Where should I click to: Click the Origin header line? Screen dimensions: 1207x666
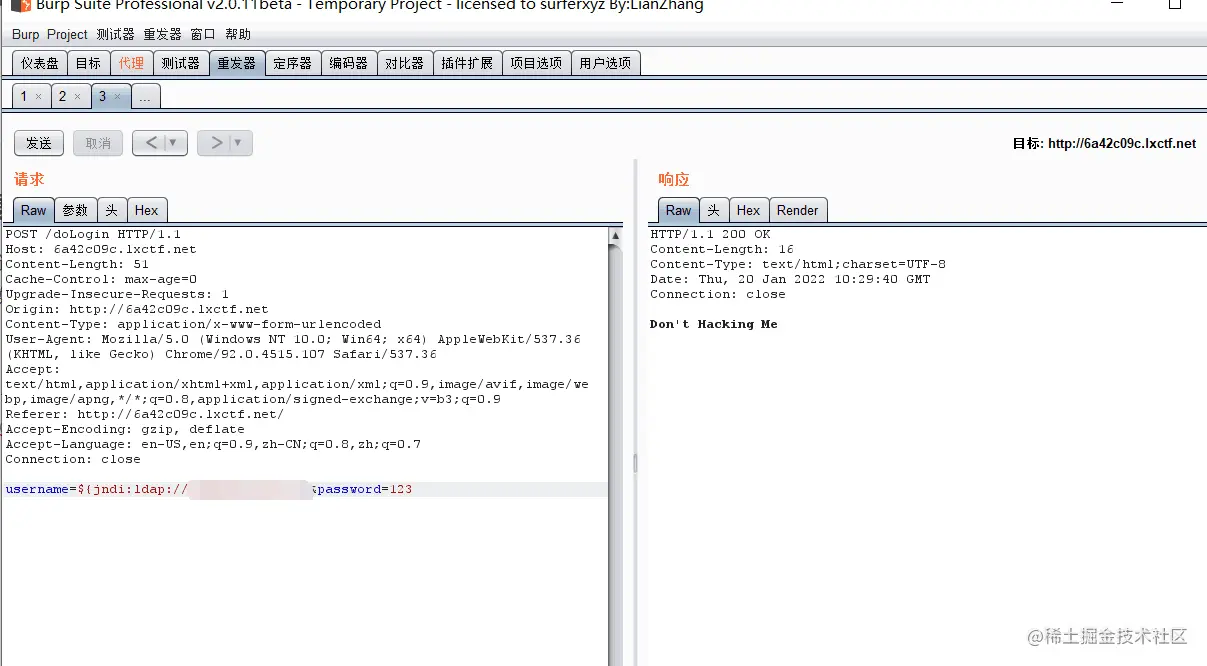click(137, 309)
